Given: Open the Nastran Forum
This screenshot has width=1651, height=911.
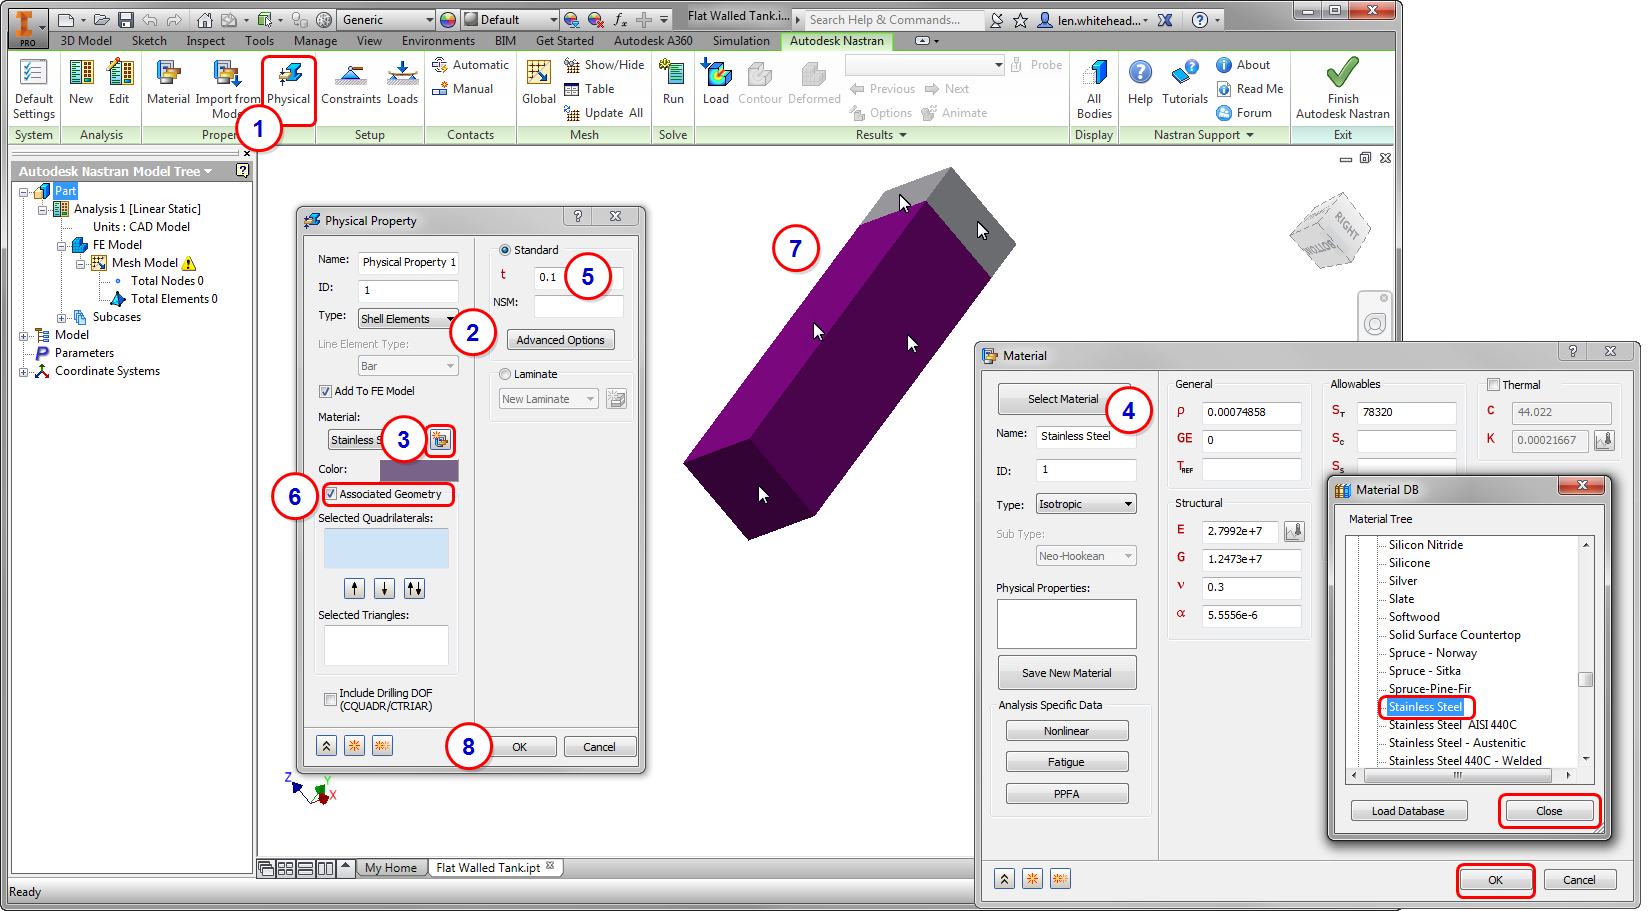Looking at the screenshot, I should (x=1244, y=113).
